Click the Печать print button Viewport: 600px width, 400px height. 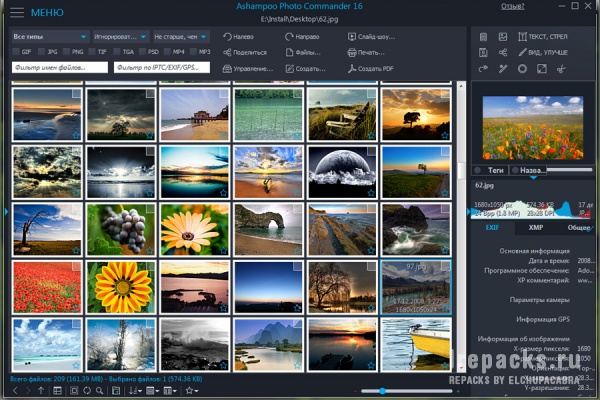click(x=365, y=52)
